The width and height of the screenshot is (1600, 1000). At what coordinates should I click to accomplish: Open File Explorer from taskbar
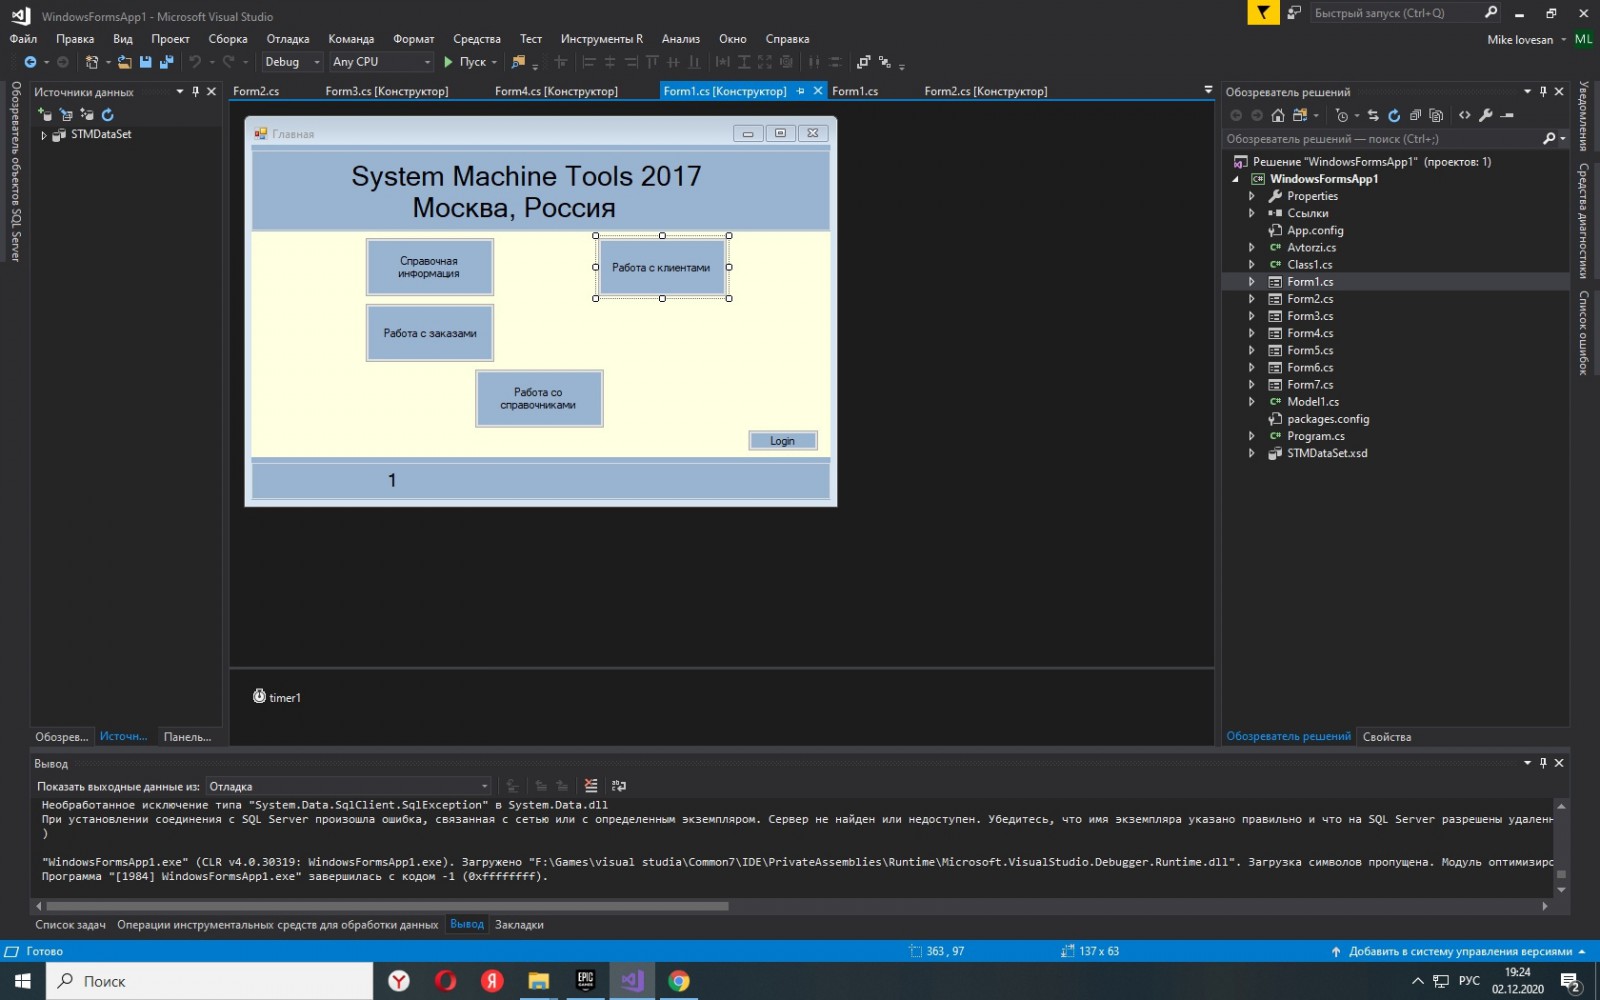[538, 981]
